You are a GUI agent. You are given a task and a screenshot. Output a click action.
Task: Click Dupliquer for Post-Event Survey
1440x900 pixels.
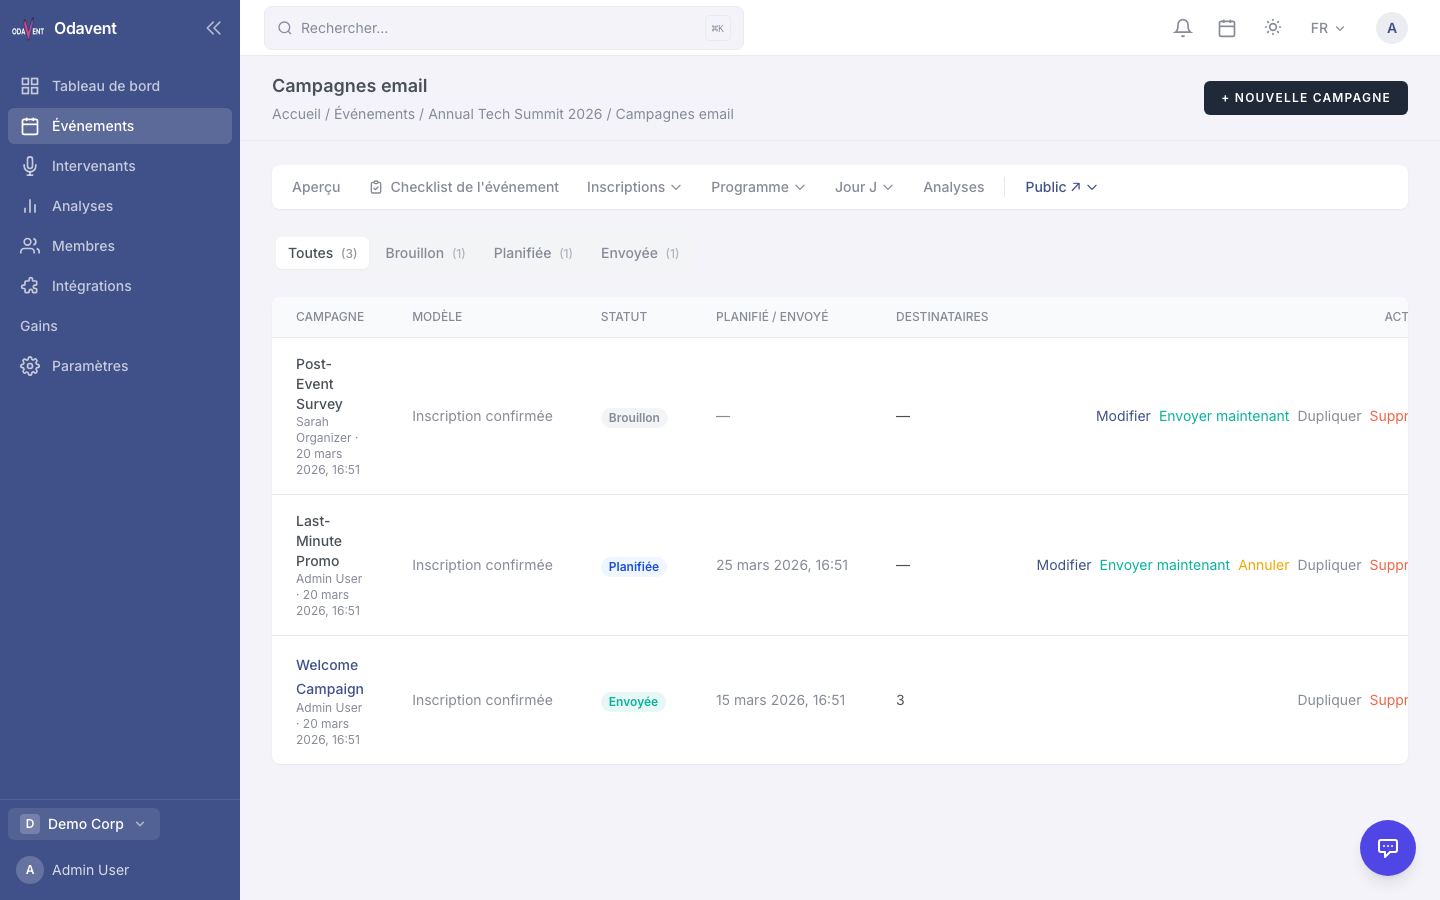(x=1329, y=416)
